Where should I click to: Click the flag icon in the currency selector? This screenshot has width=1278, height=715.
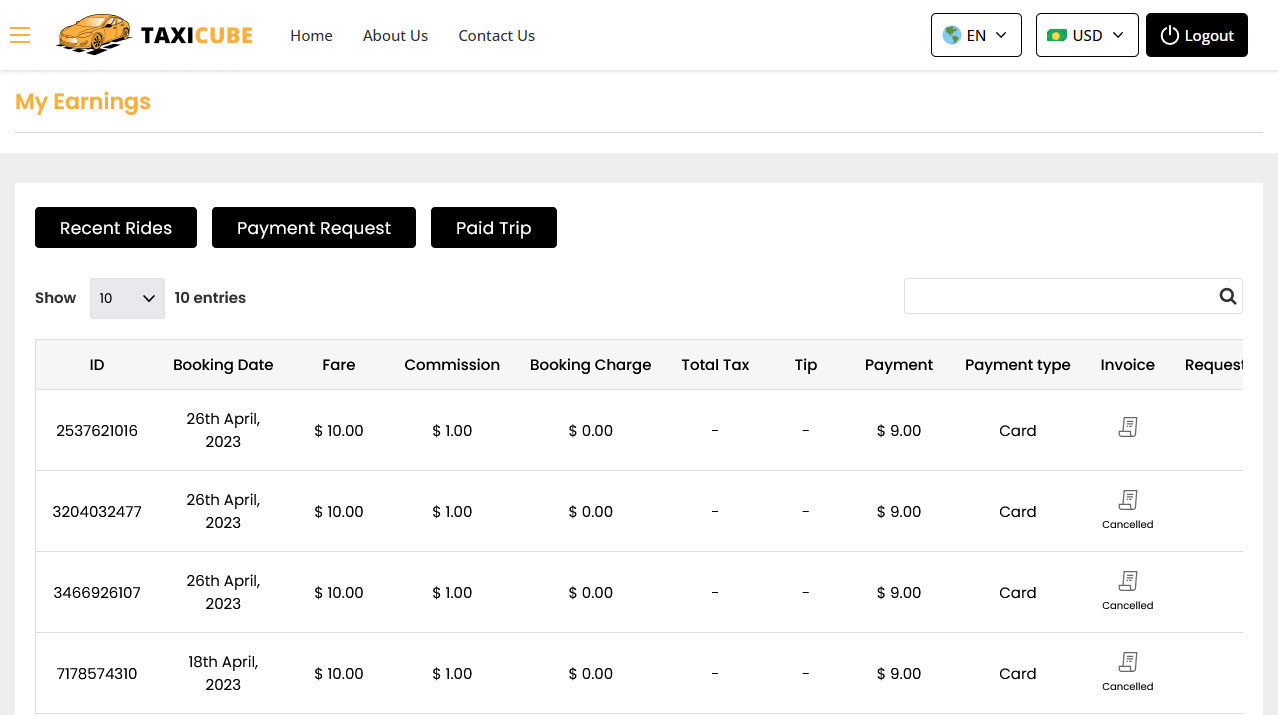[x=1057, y=35]
